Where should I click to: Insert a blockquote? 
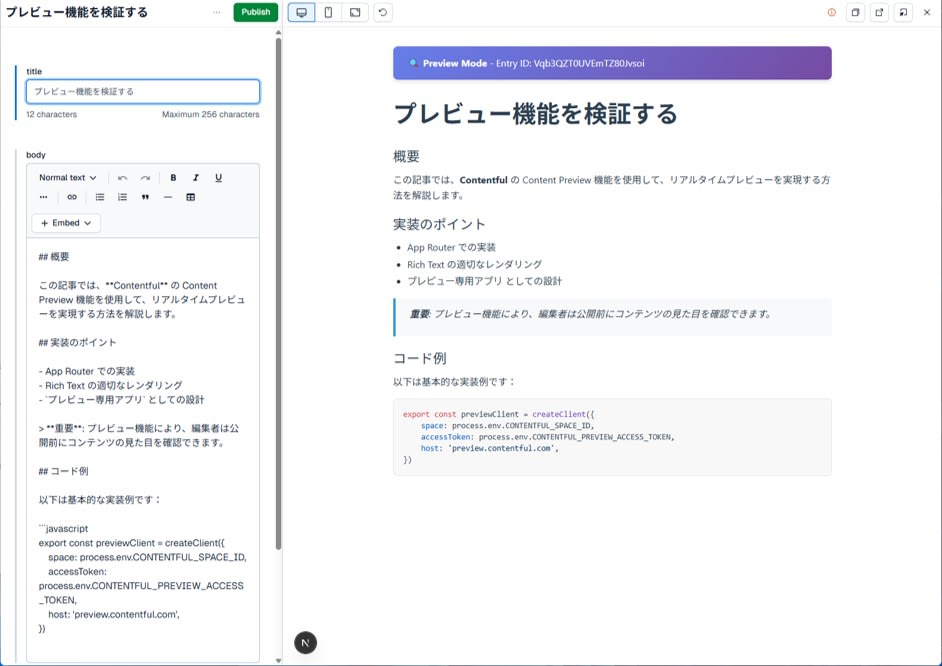145,197
